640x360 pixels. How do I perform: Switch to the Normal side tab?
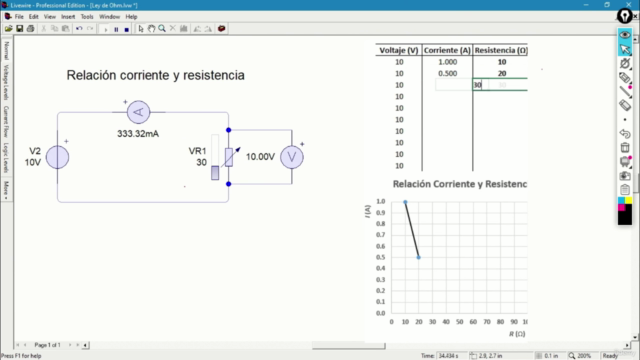pos(6,50)
